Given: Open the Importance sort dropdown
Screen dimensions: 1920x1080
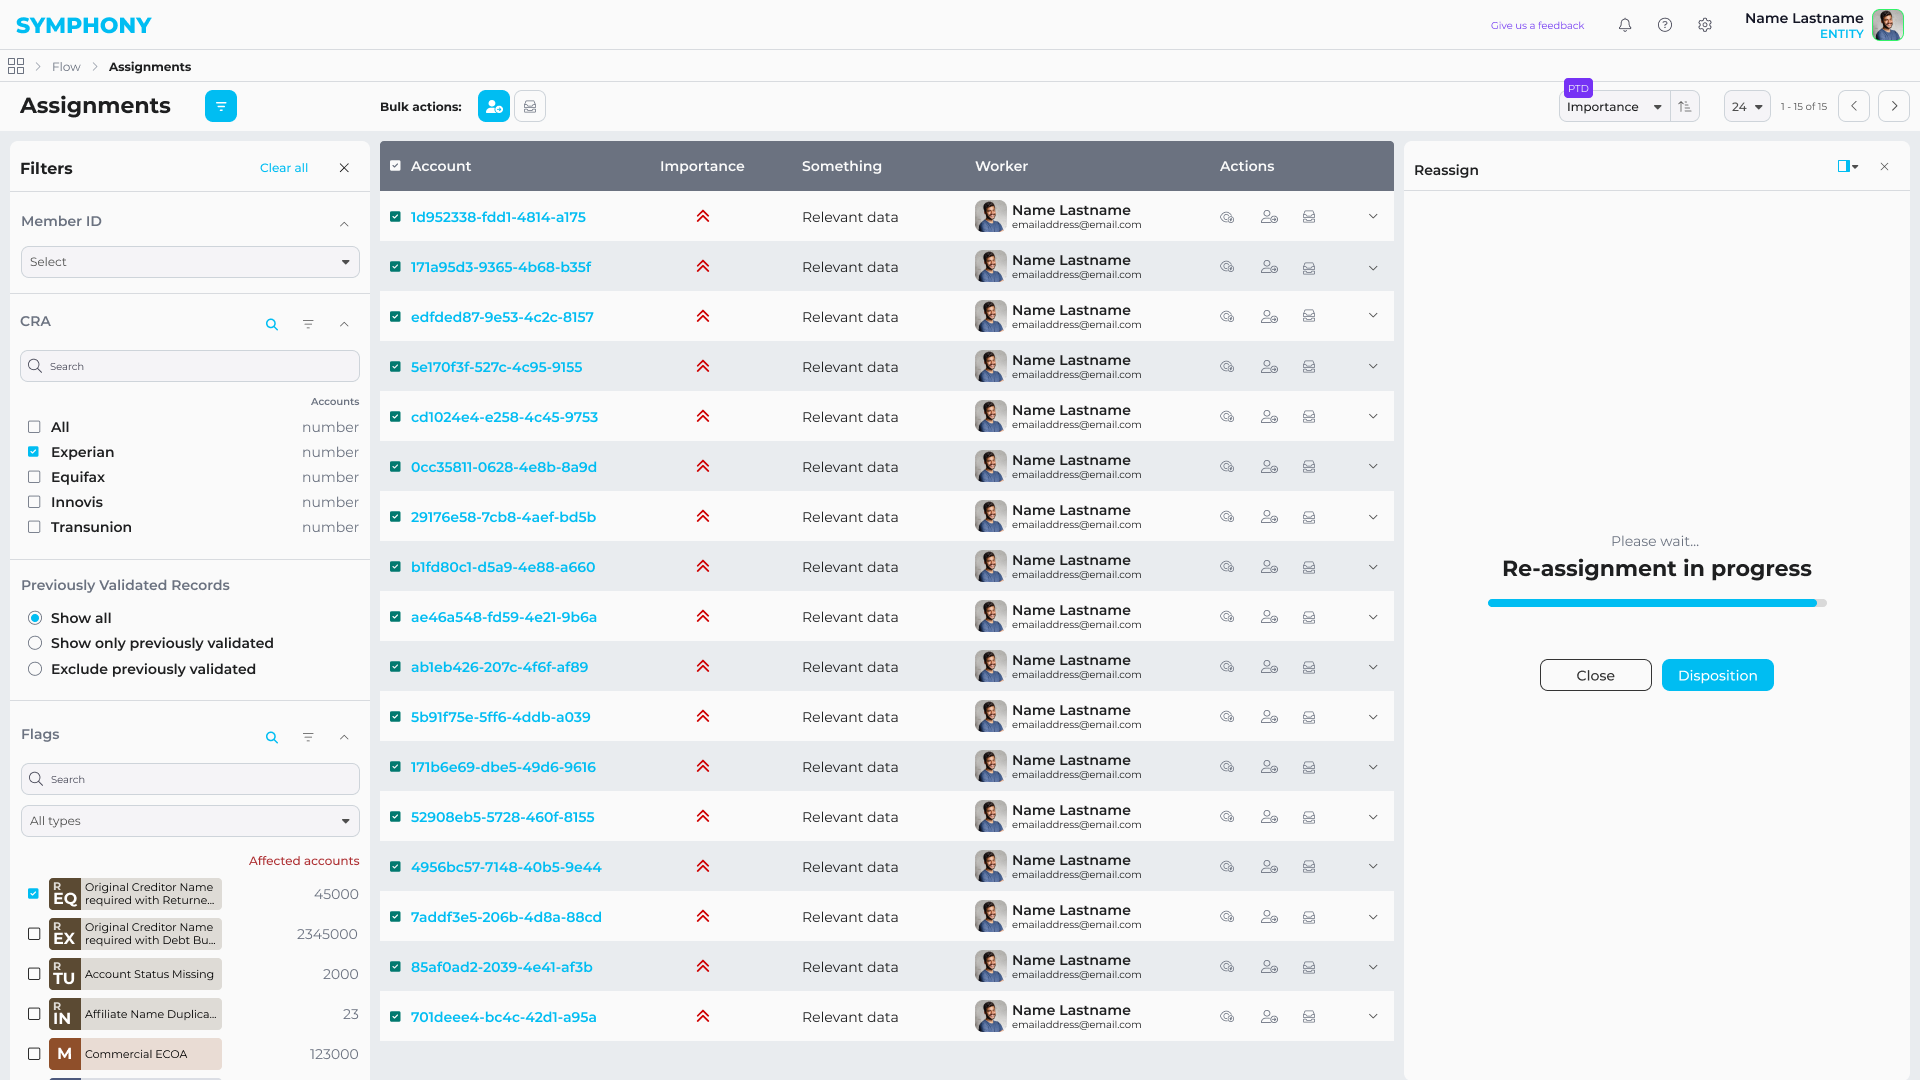Looking at the screenshot, I should pyautogui.click(x=1613, y=107).
